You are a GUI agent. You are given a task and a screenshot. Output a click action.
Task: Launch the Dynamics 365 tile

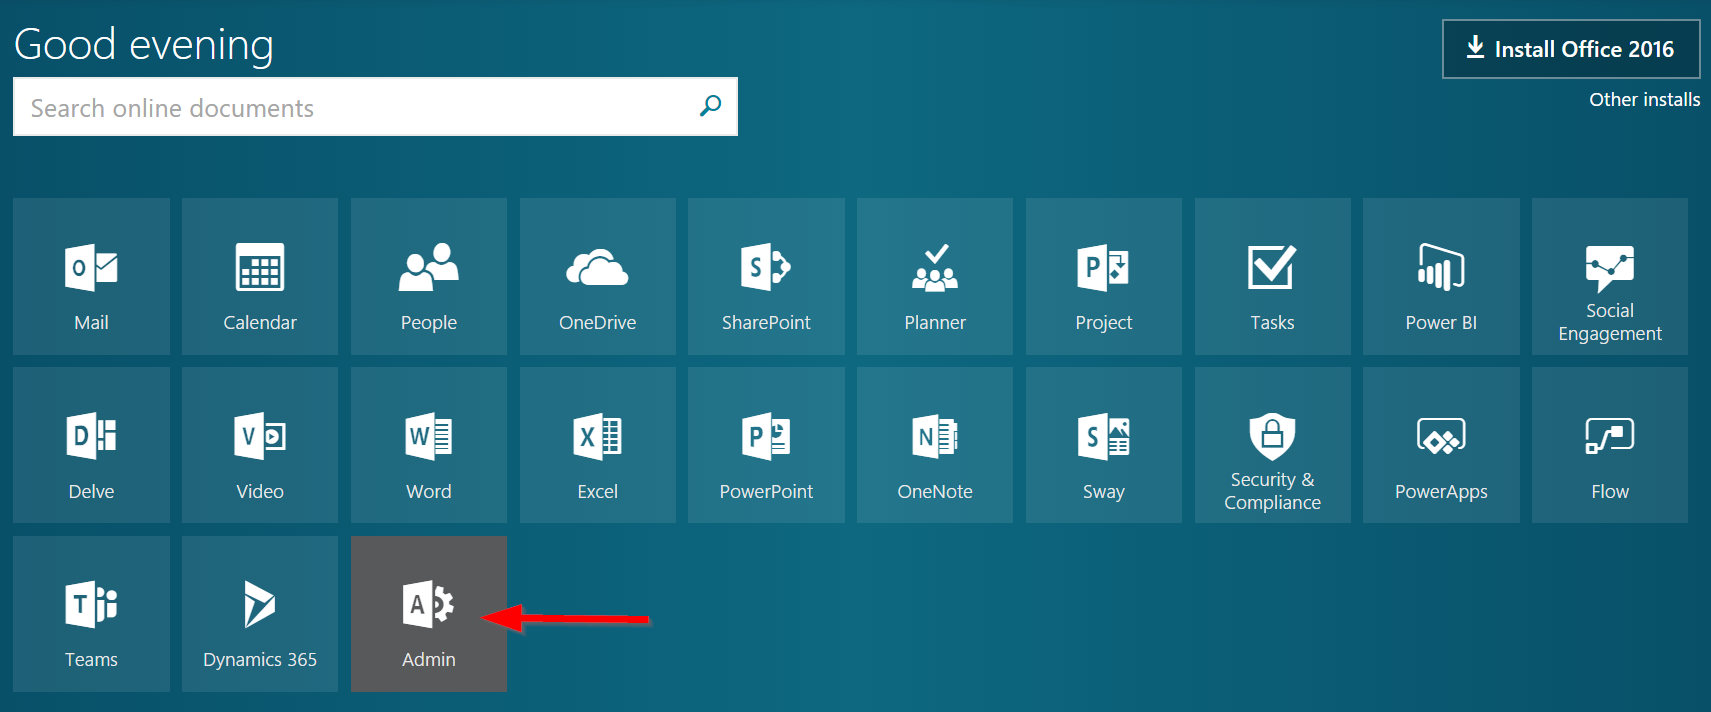260,614
